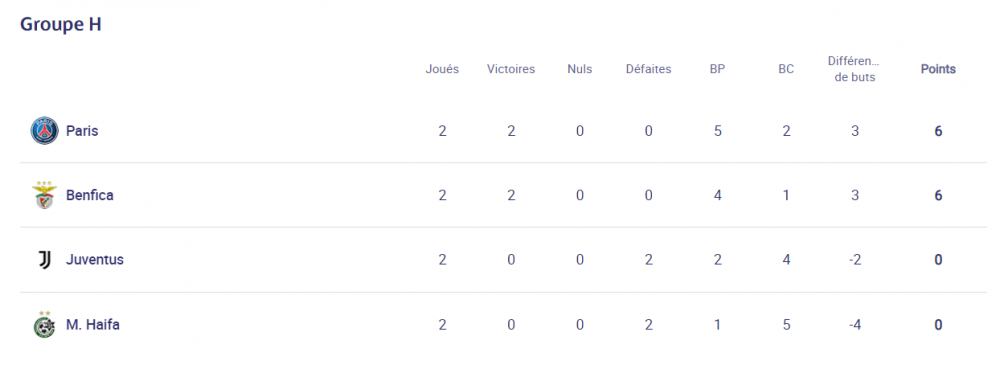Click Juventus's goal difference value -2
The width and height of the screenshot is (1000, 369).
pyautogui.click(x=855, y=260)
